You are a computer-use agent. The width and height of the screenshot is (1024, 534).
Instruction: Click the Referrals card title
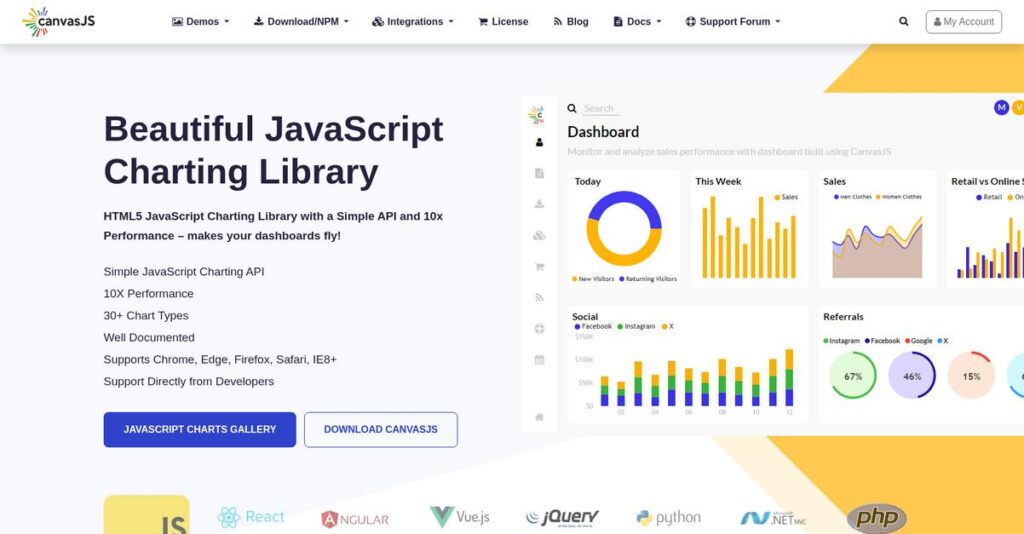(x=843, y=317)
